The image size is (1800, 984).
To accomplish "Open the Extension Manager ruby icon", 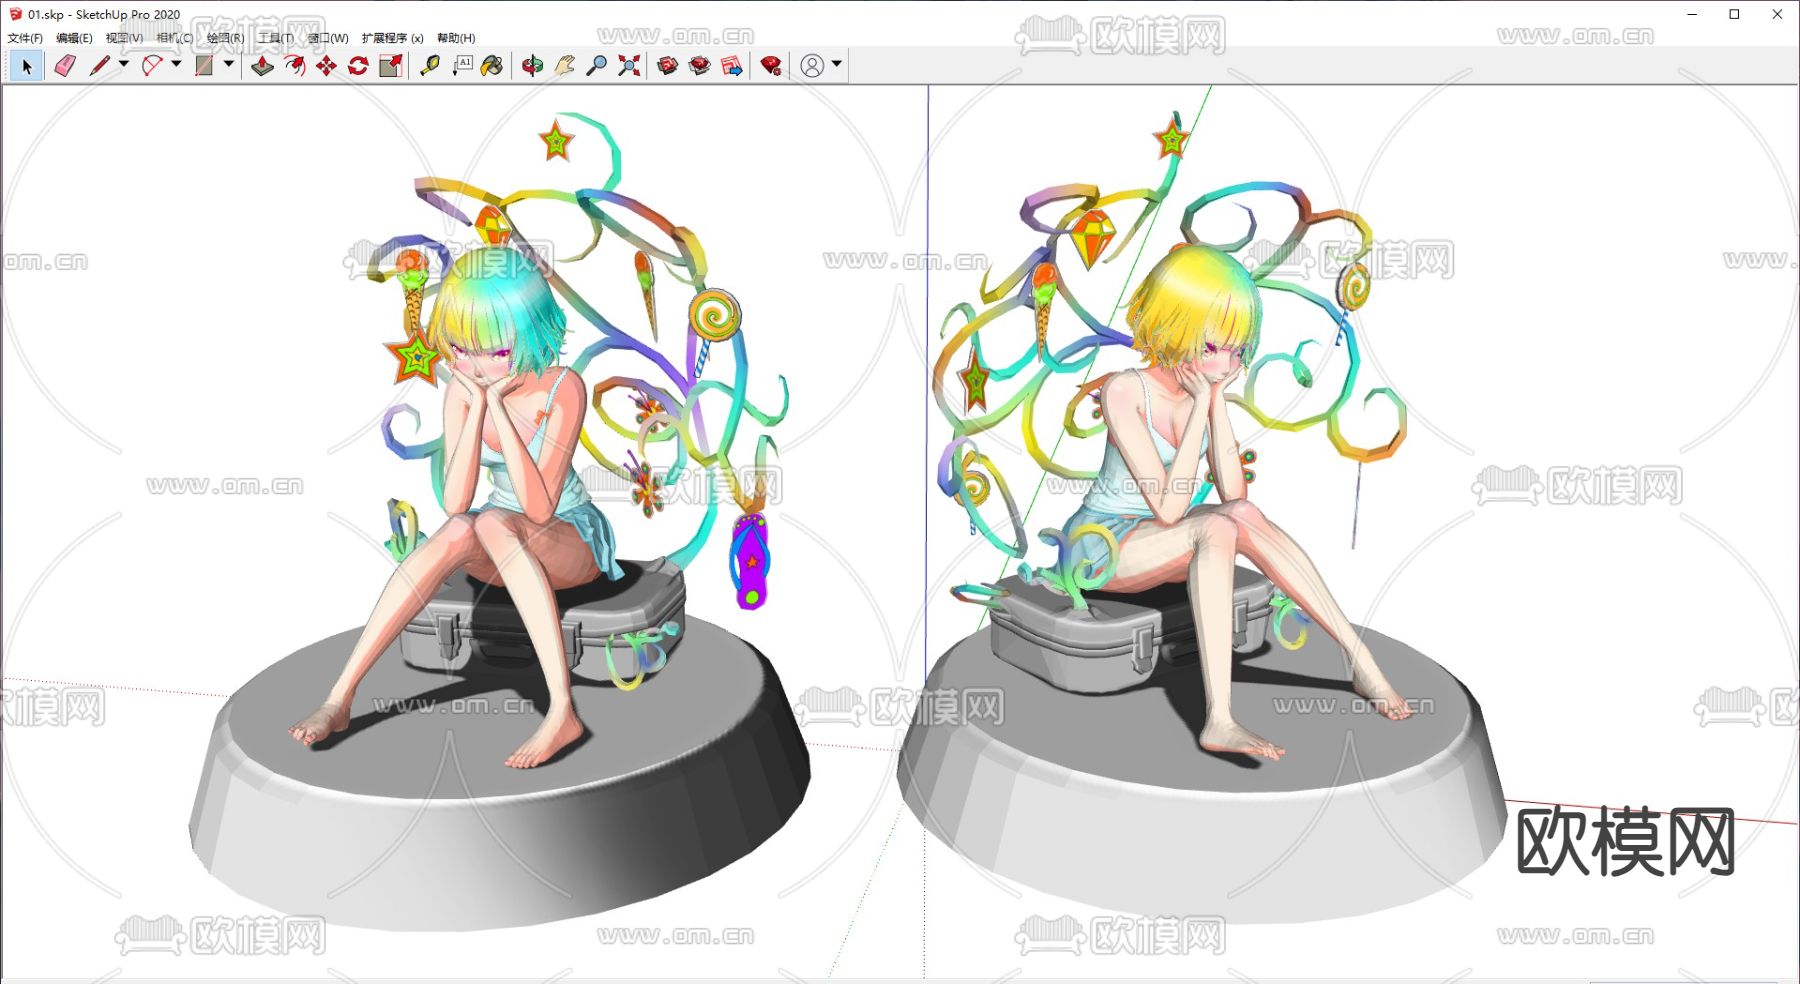I will pyautogui.click(x=770, y=66).
